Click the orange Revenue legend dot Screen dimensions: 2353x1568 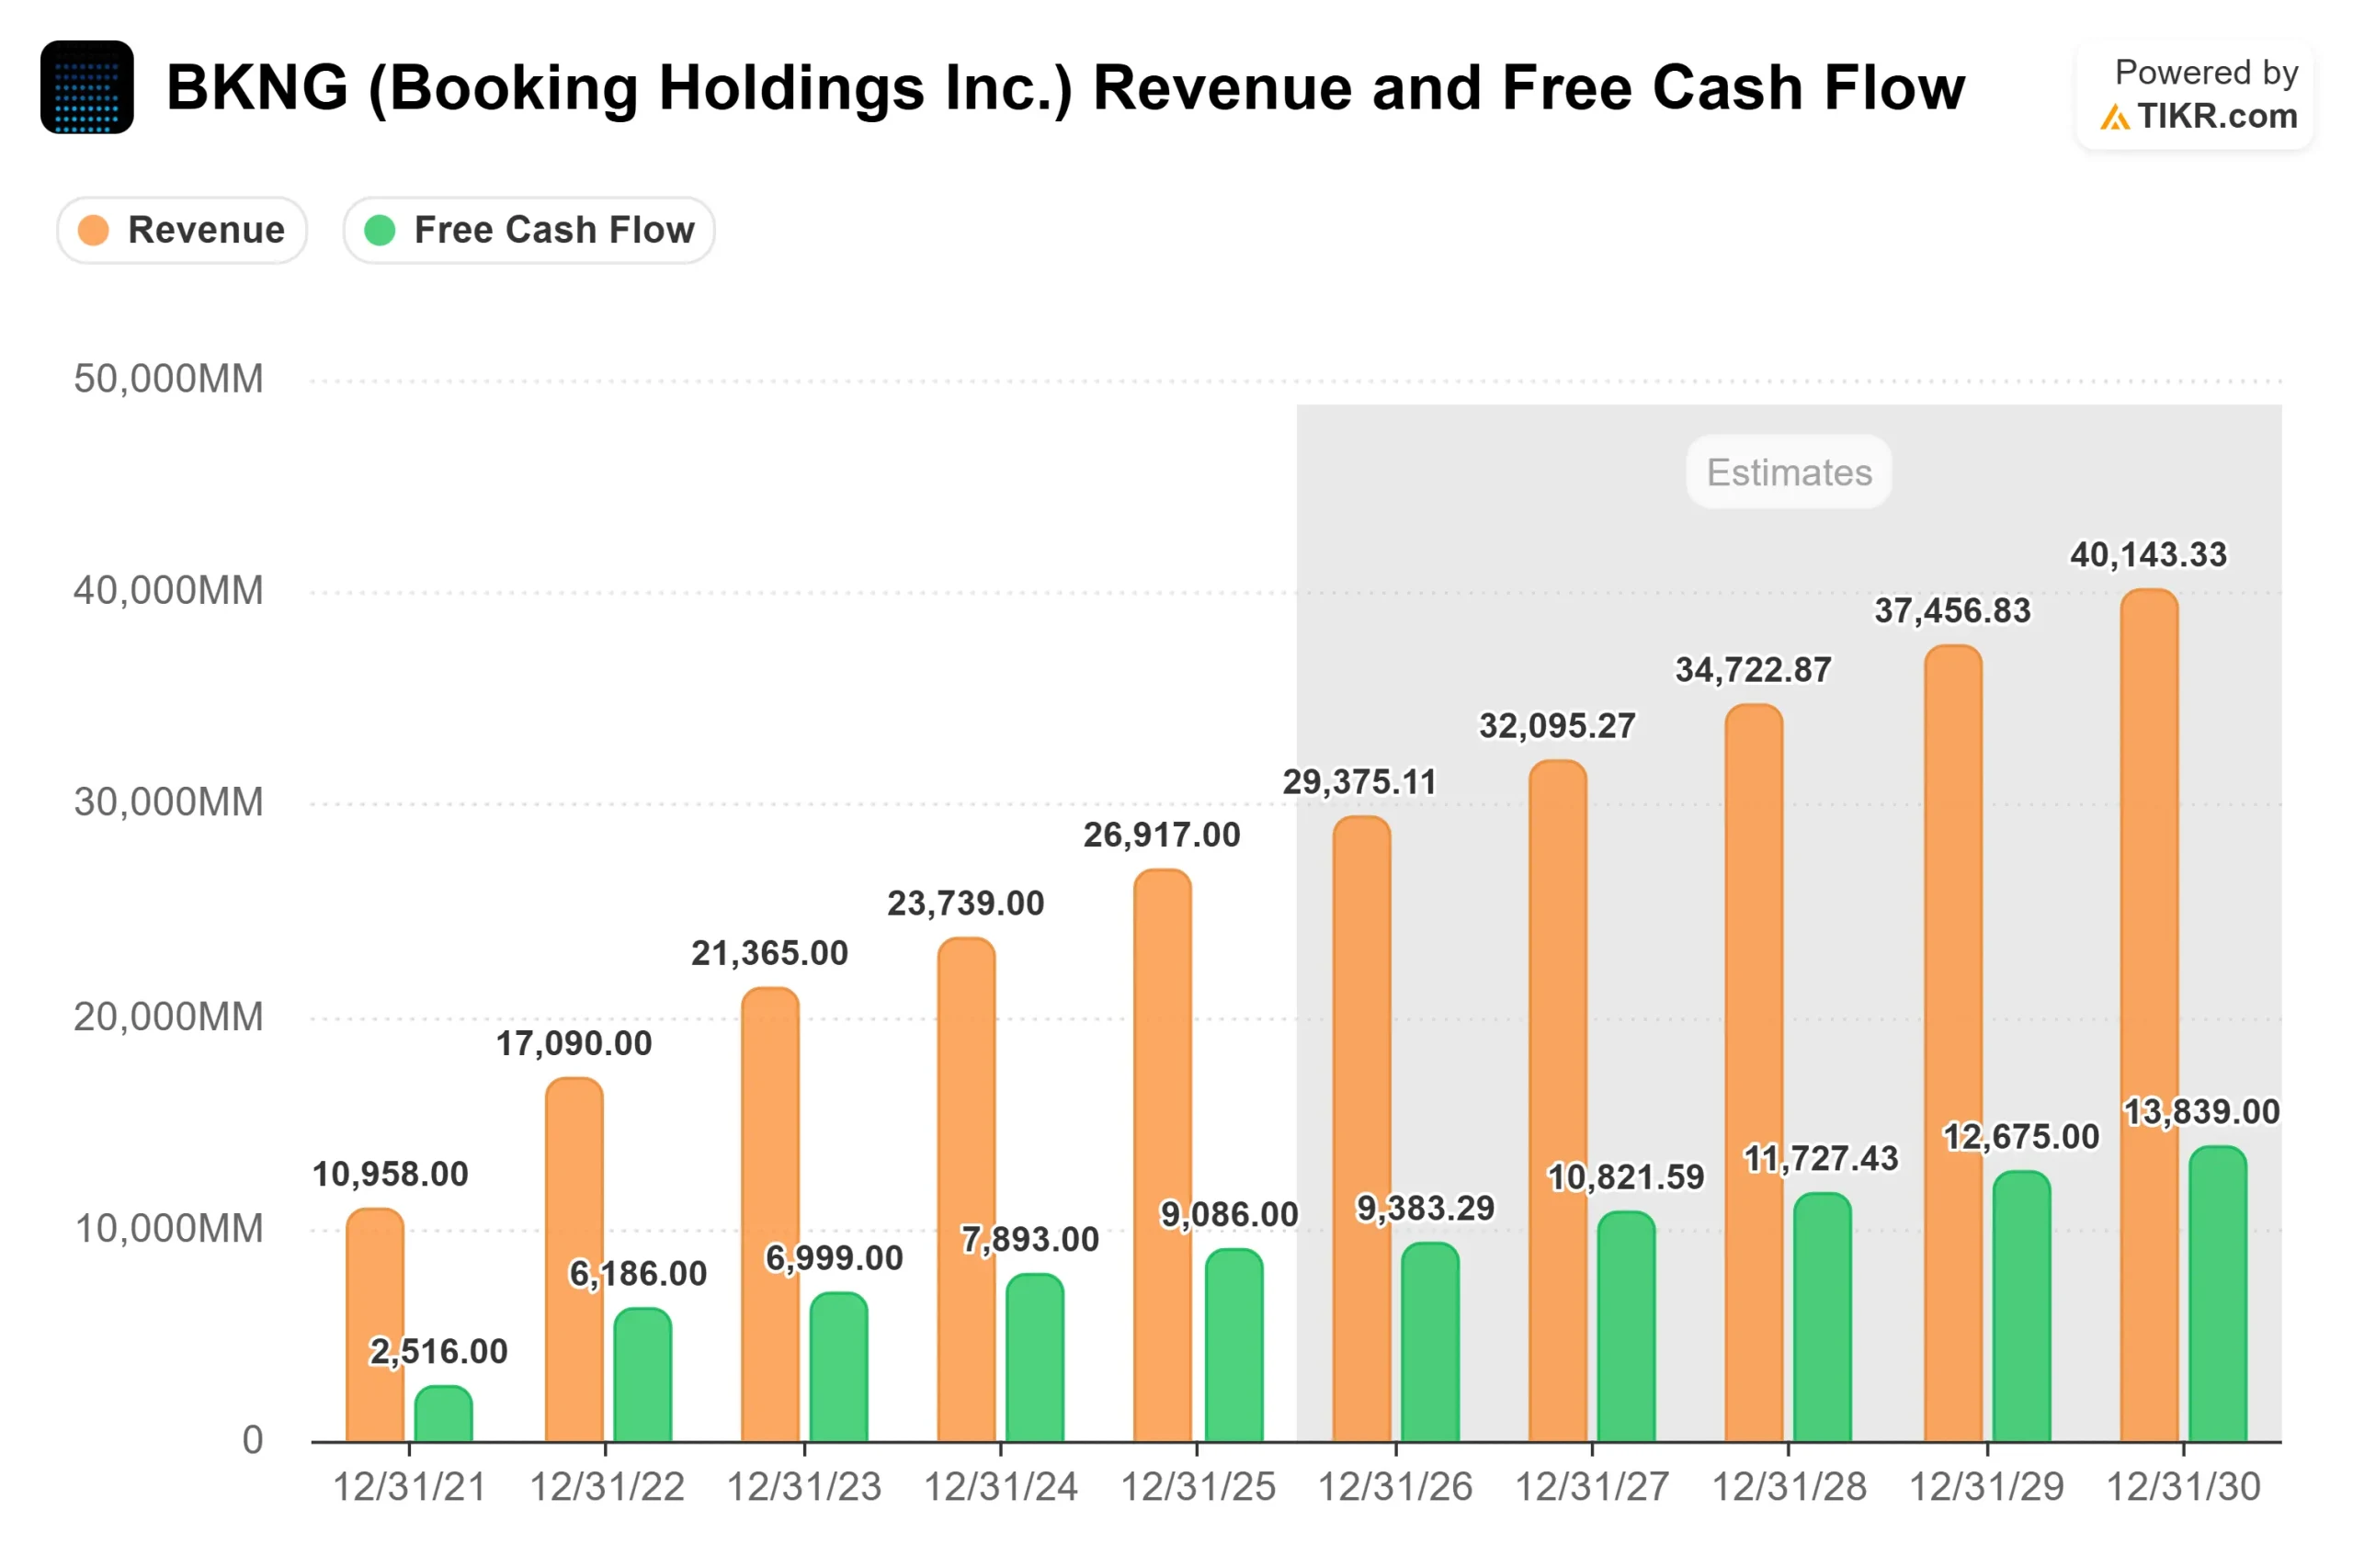[x=93, y=230]
